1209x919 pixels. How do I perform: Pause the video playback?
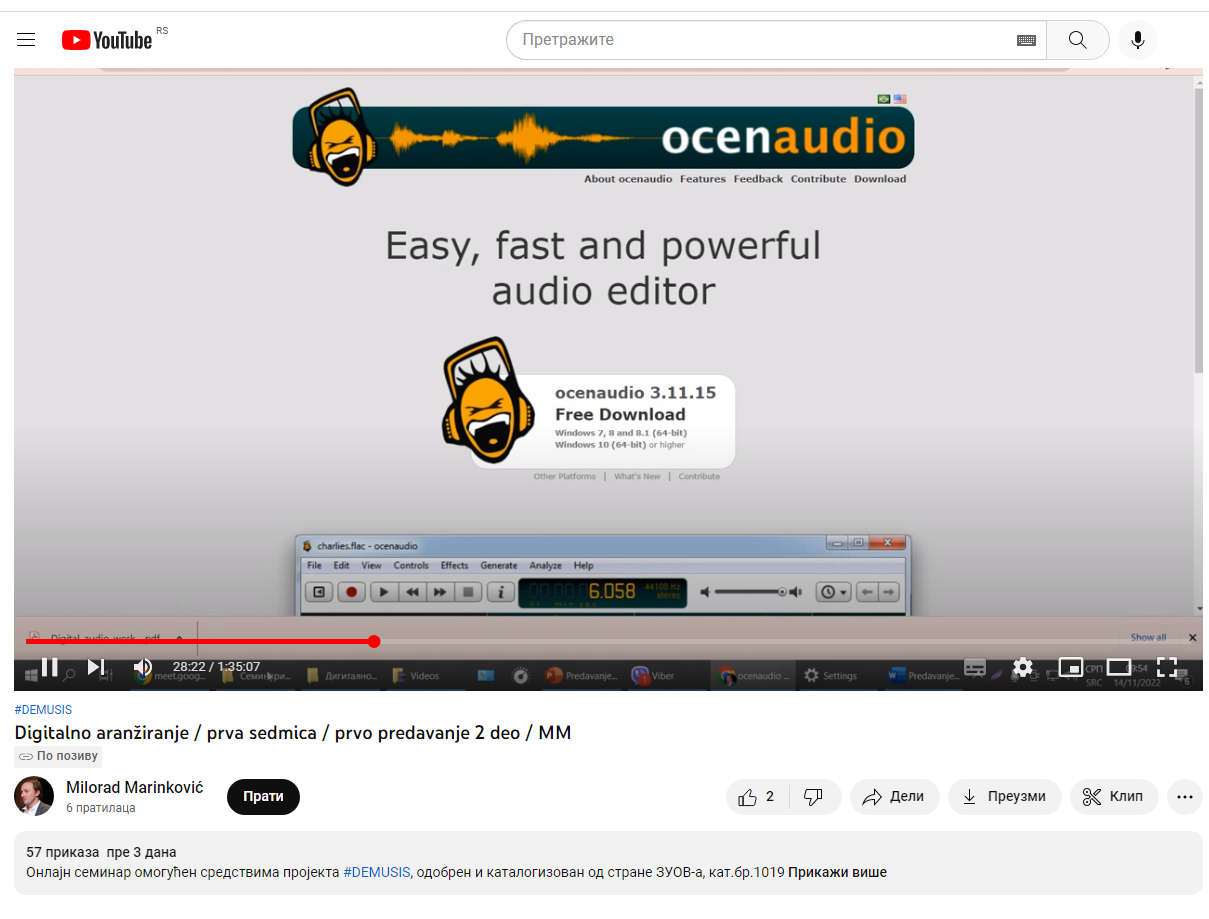click(x=49, y=667)
